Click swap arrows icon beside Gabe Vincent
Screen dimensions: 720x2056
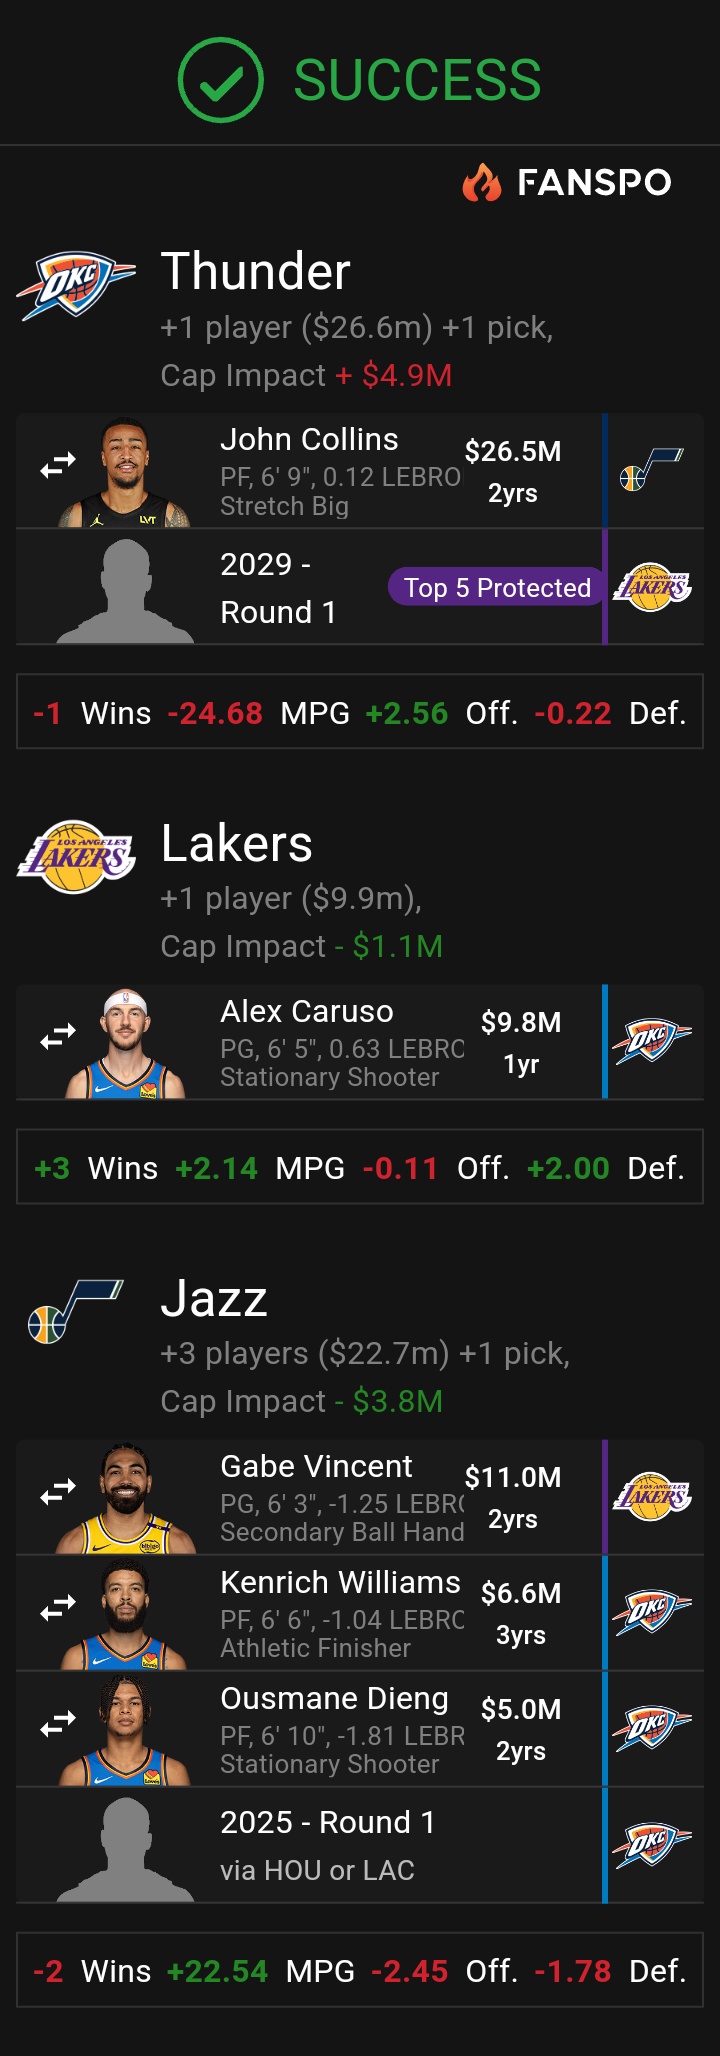58,1493
